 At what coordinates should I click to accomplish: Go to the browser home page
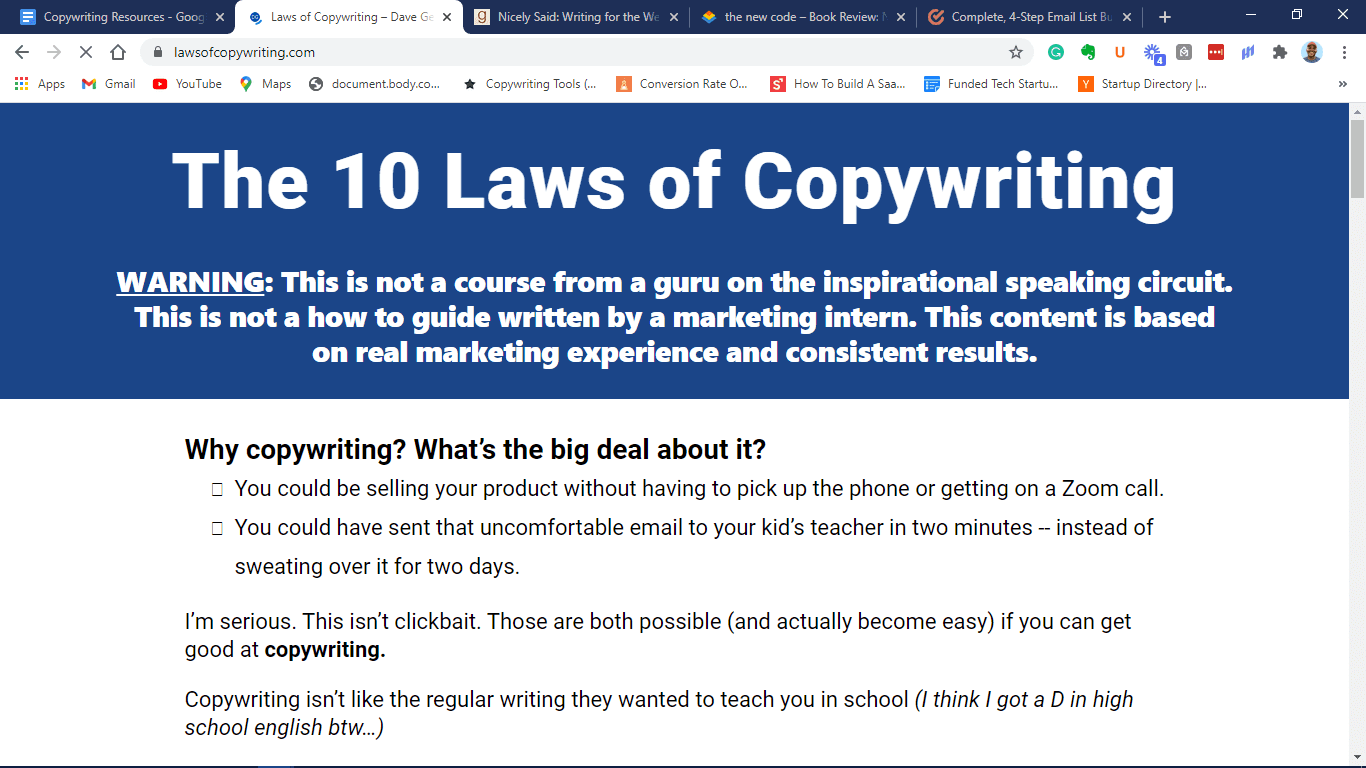pyautogui.click(x=118, y=52)
